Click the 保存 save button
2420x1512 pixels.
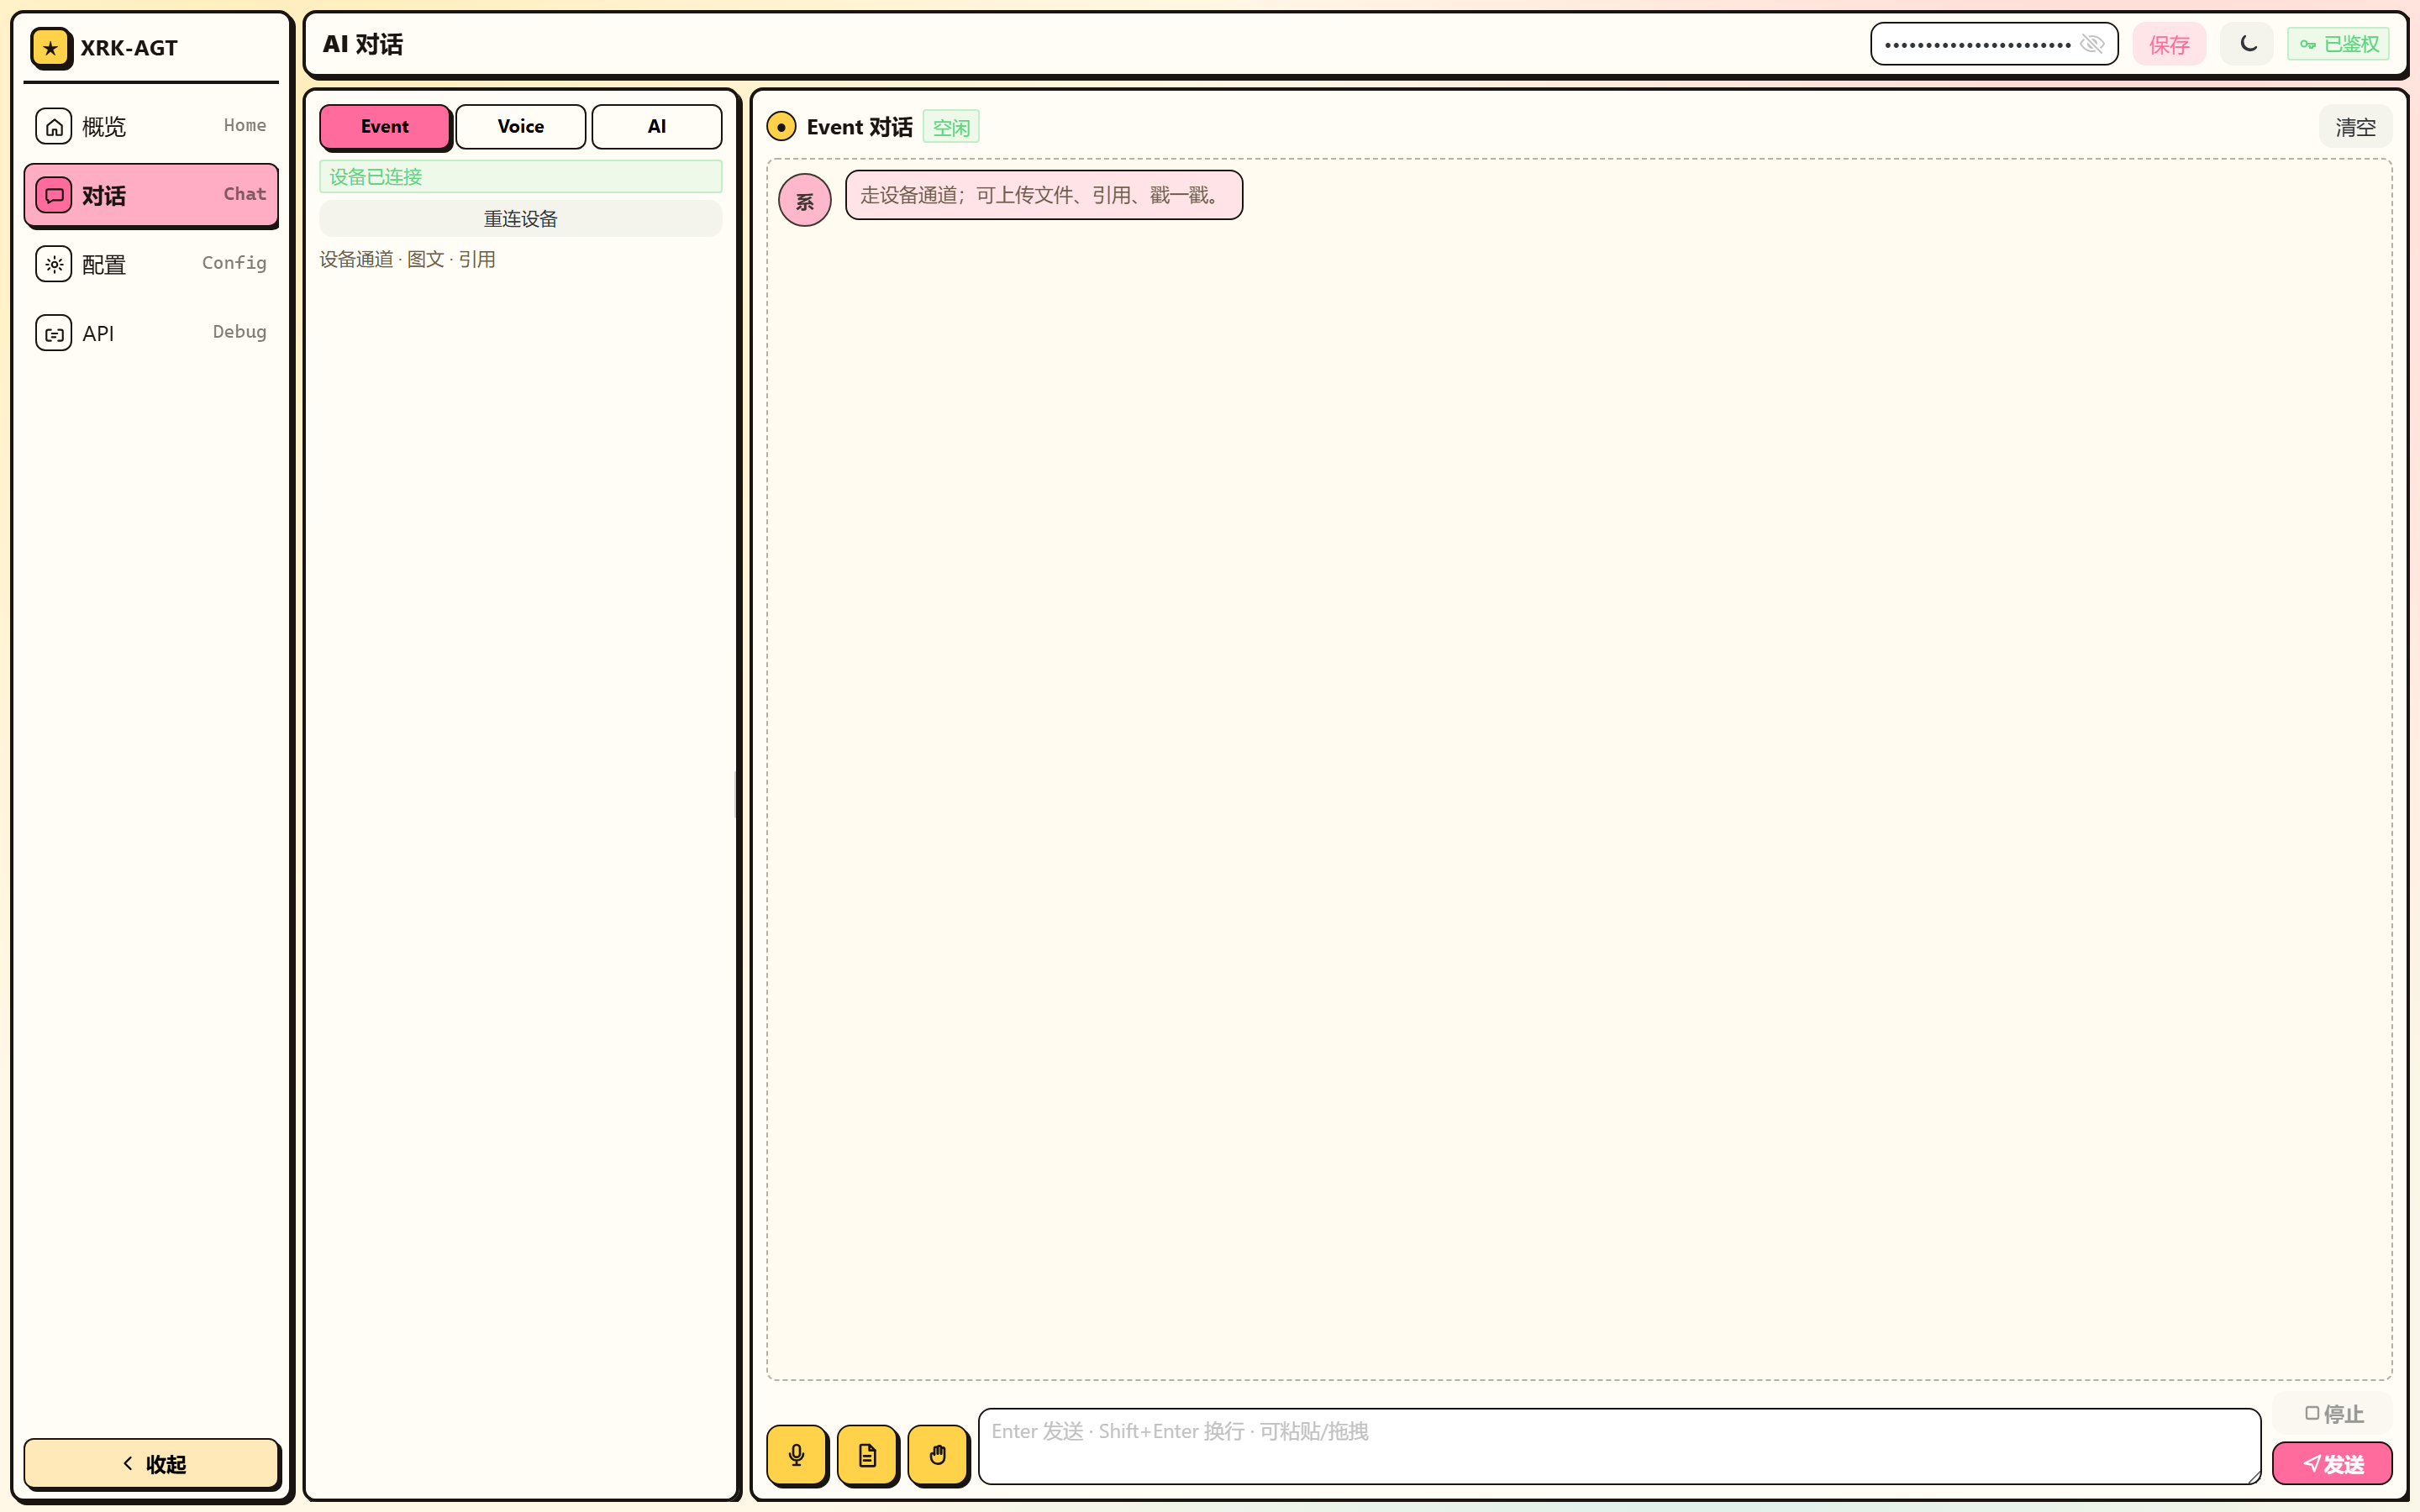pos(2169,45)
